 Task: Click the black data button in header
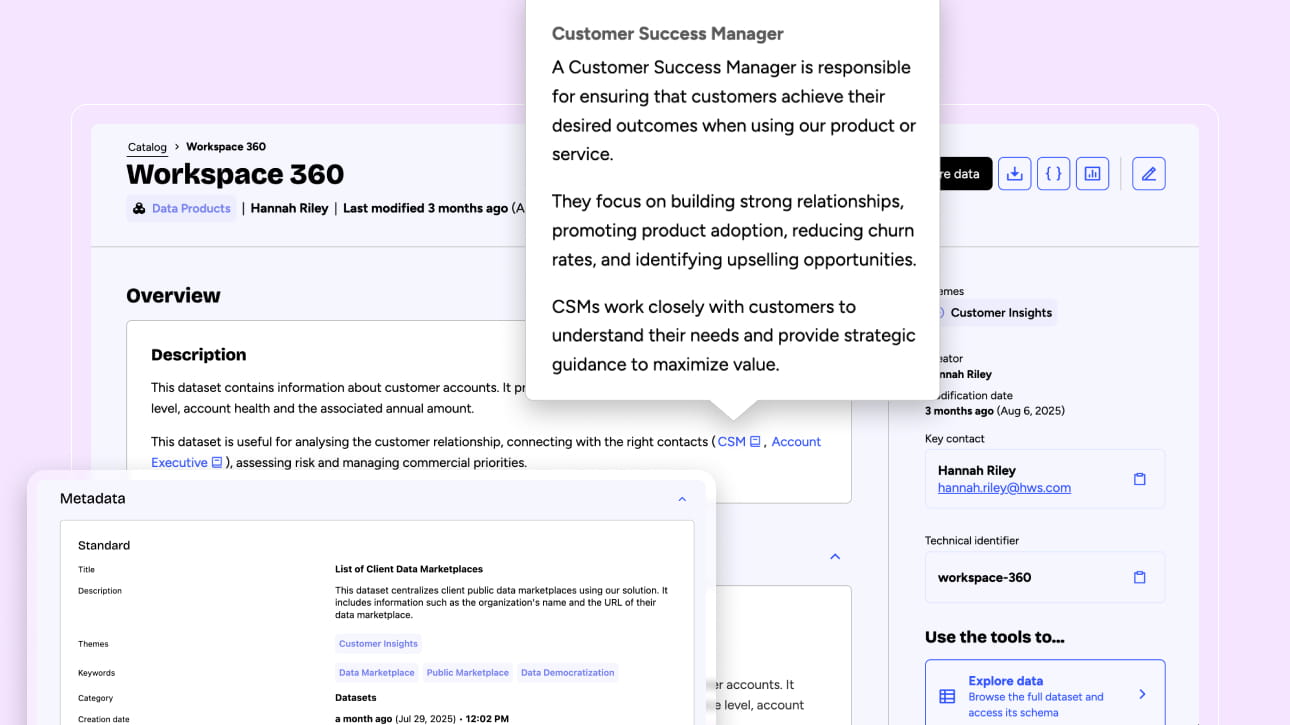962,174
